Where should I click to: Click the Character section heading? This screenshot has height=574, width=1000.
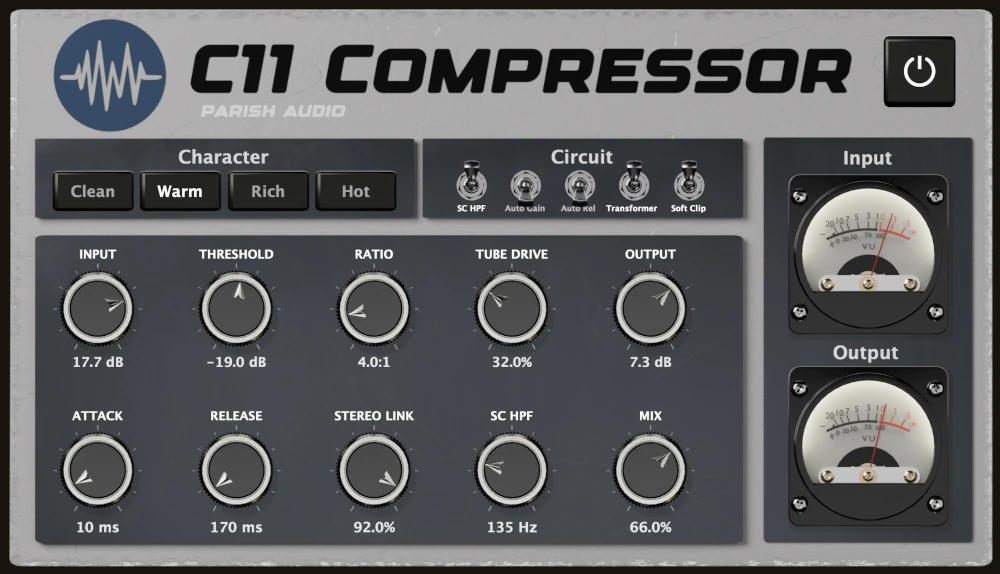223,157
